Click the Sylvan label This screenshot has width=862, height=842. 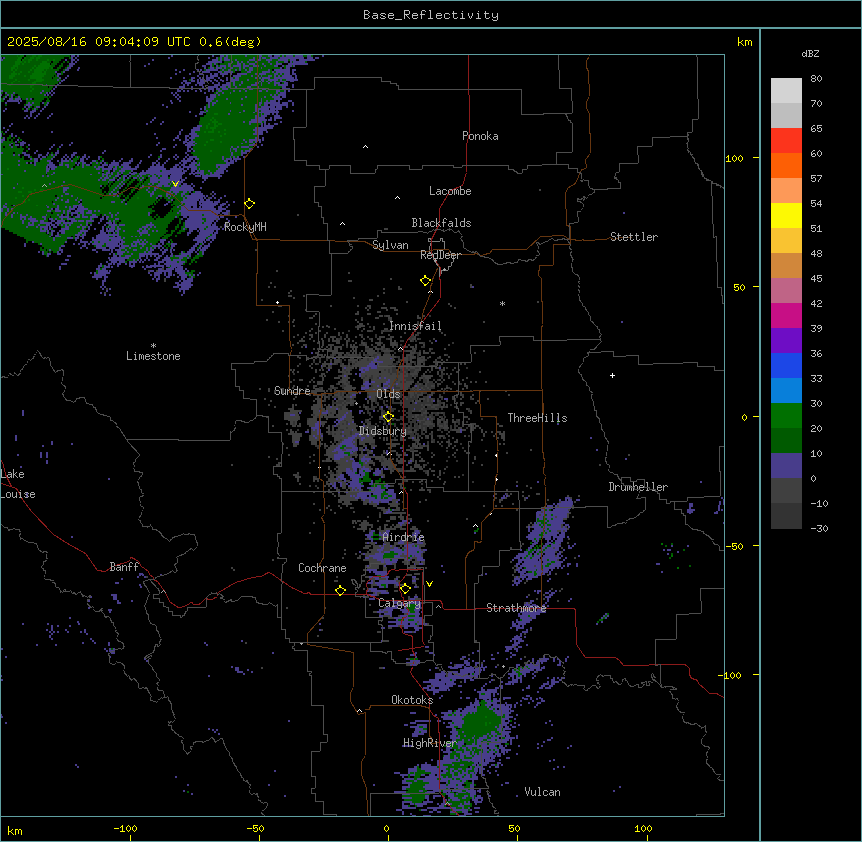390,245
